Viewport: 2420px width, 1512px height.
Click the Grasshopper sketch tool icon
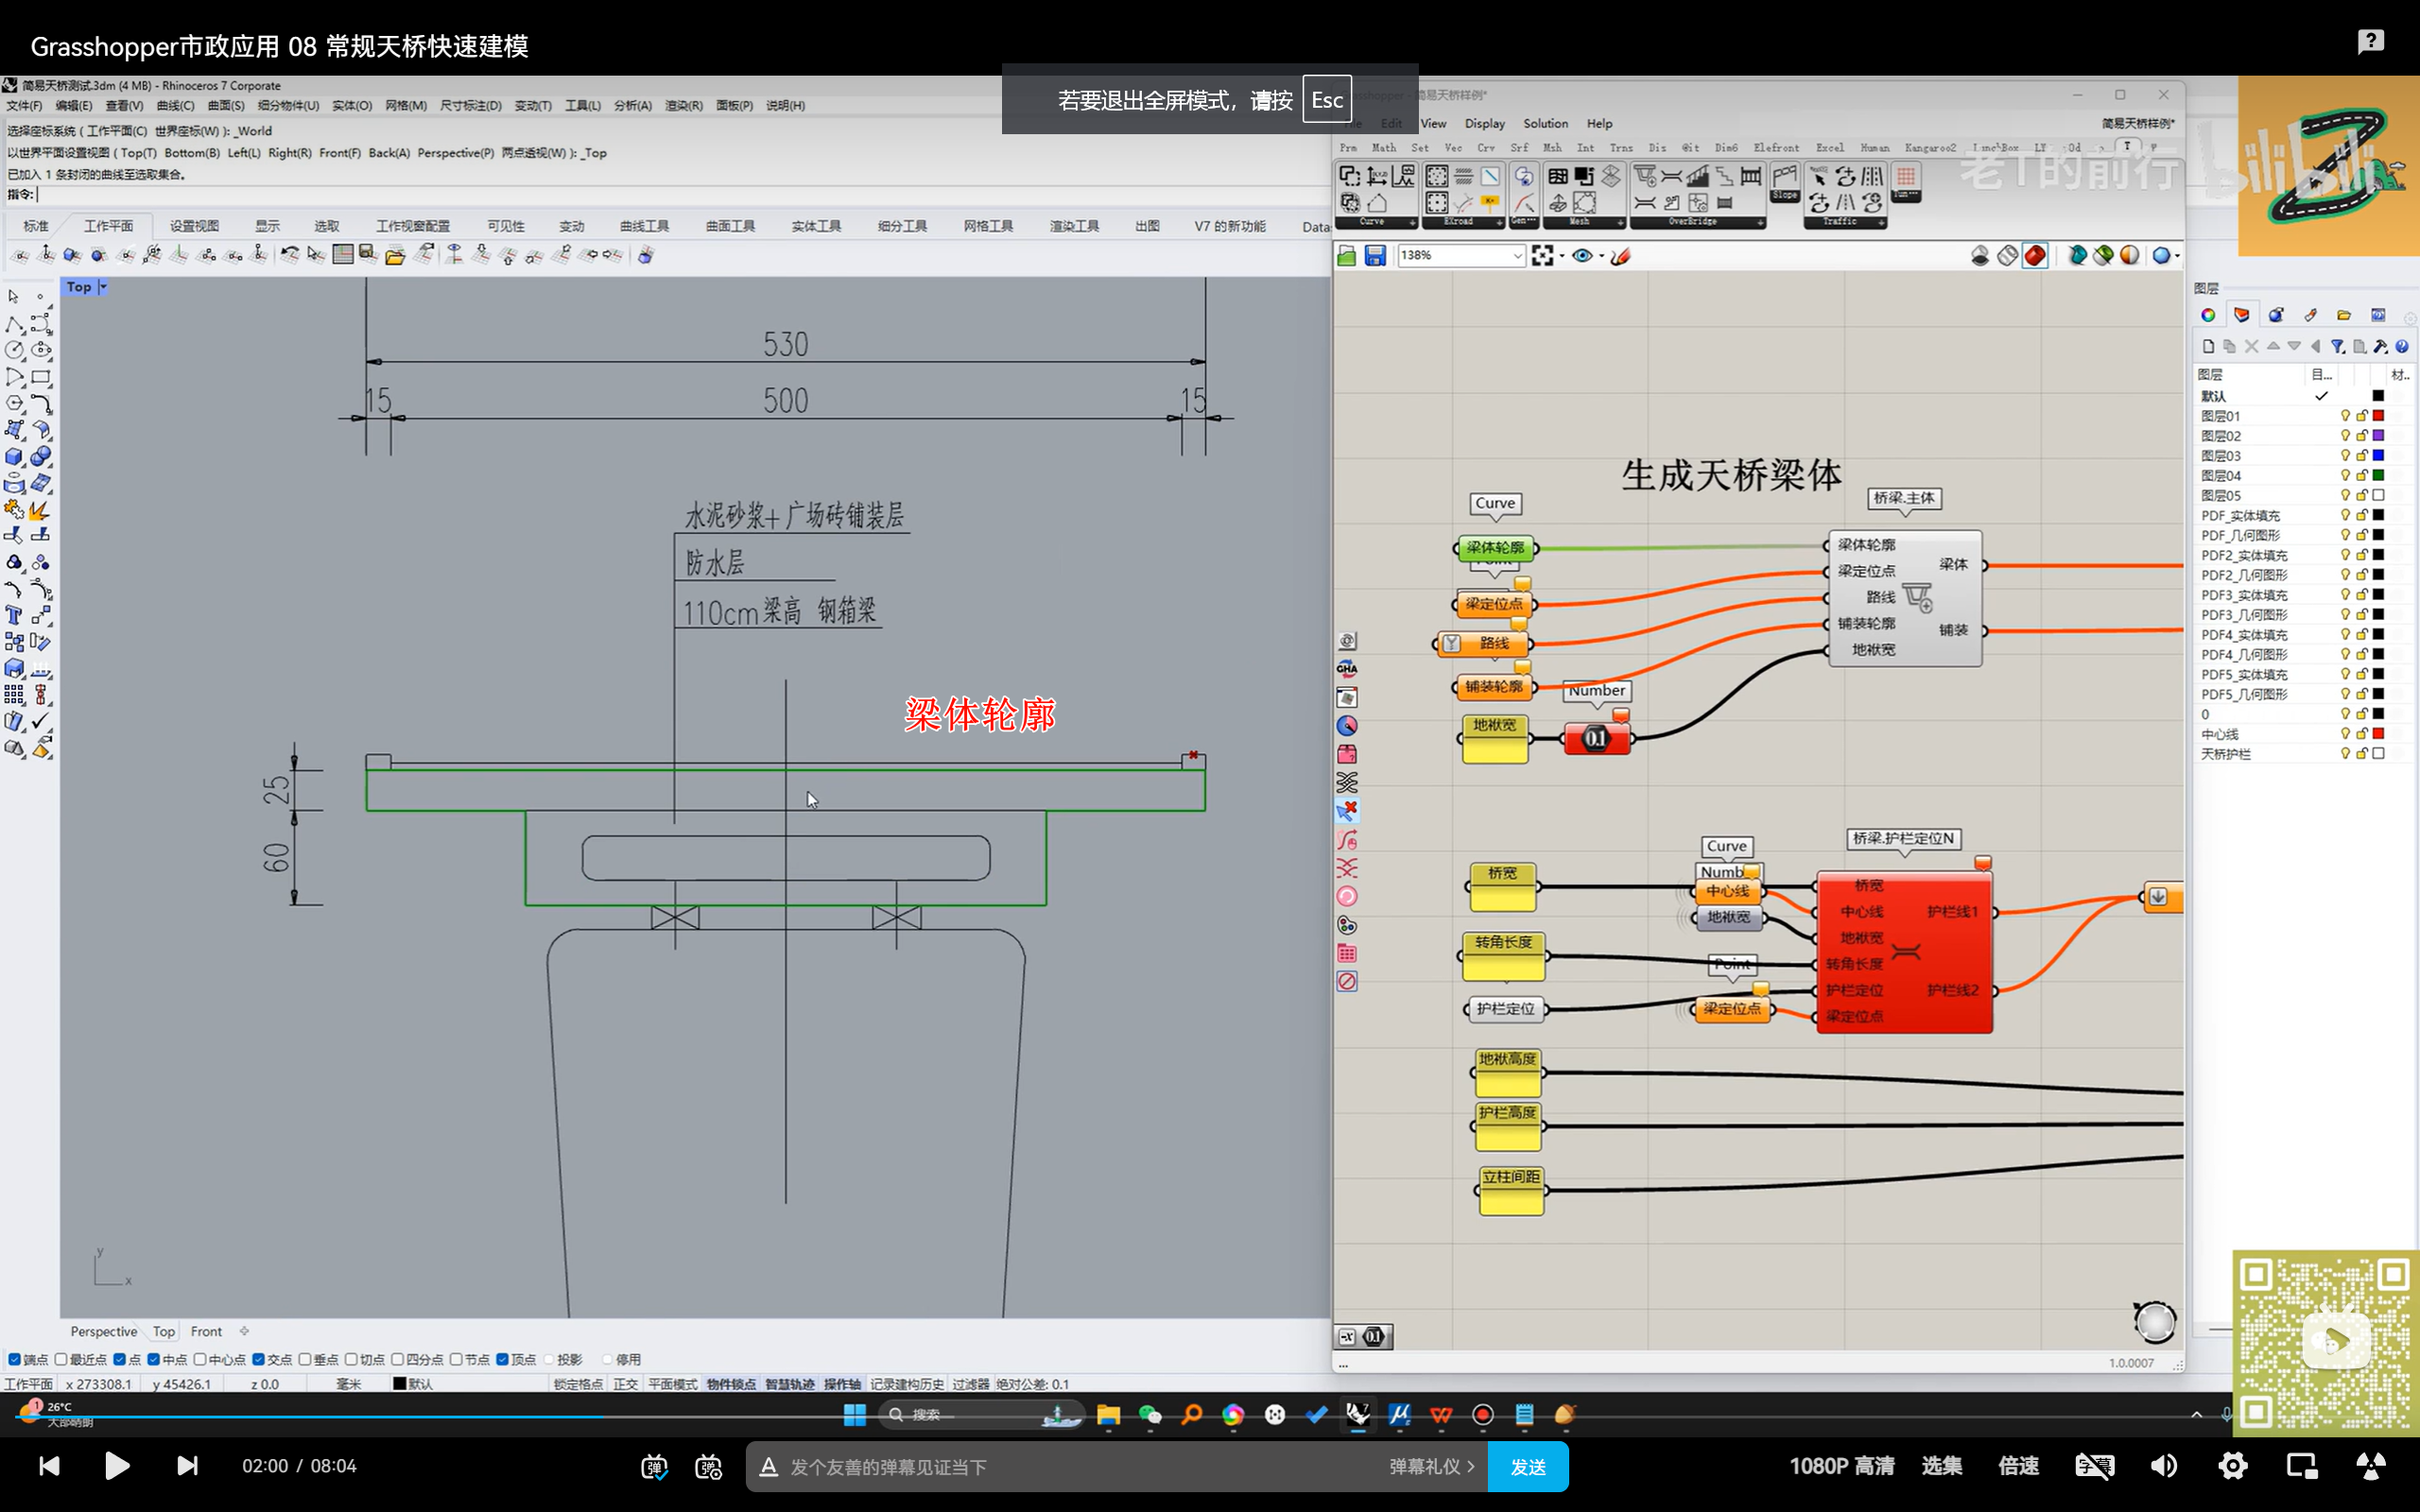(x=1621, y=256)
